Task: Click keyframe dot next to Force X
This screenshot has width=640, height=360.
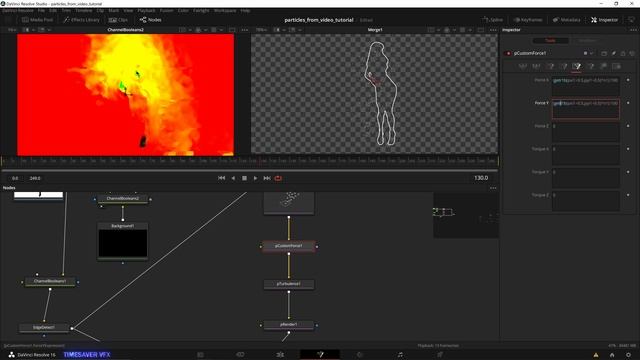Action: pyautogui.click(x=628, y=80)
